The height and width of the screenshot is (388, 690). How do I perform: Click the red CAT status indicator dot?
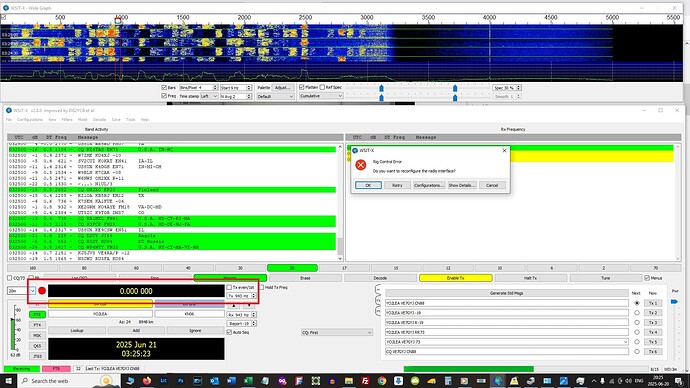[x=42, y=291]
